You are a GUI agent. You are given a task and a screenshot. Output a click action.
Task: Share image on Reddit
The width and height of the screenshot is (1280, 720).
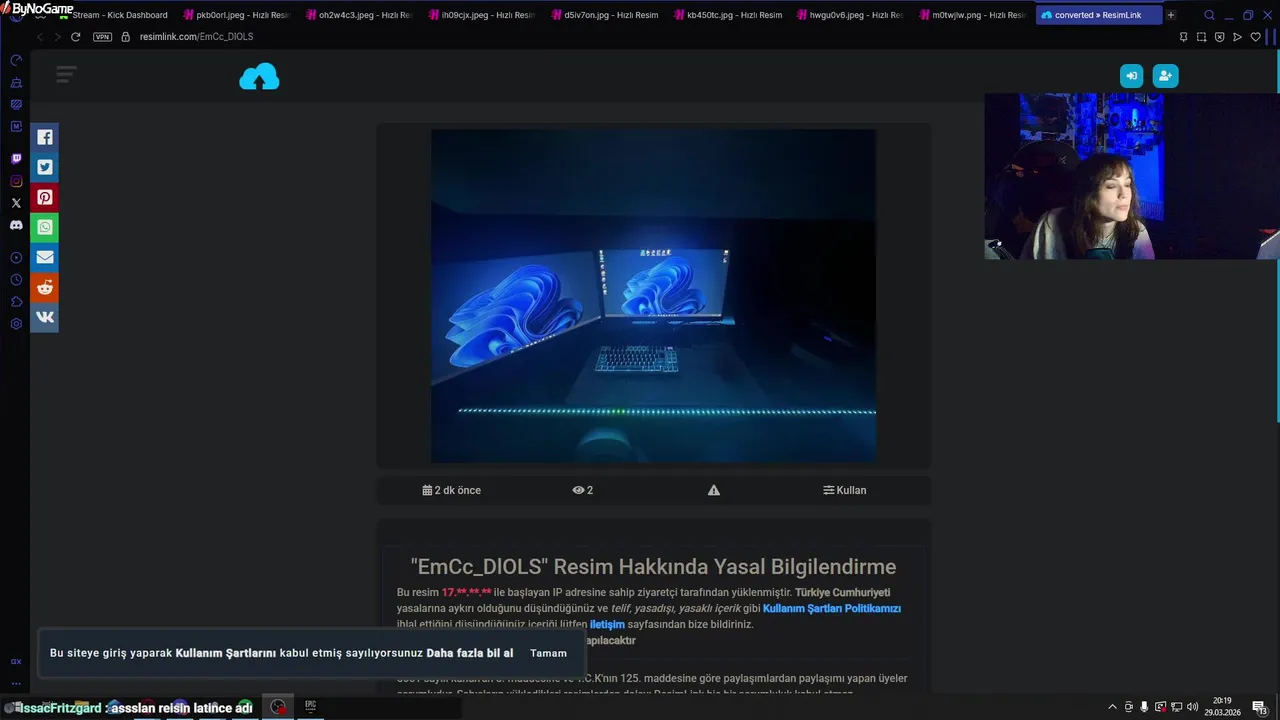point(45,287)
